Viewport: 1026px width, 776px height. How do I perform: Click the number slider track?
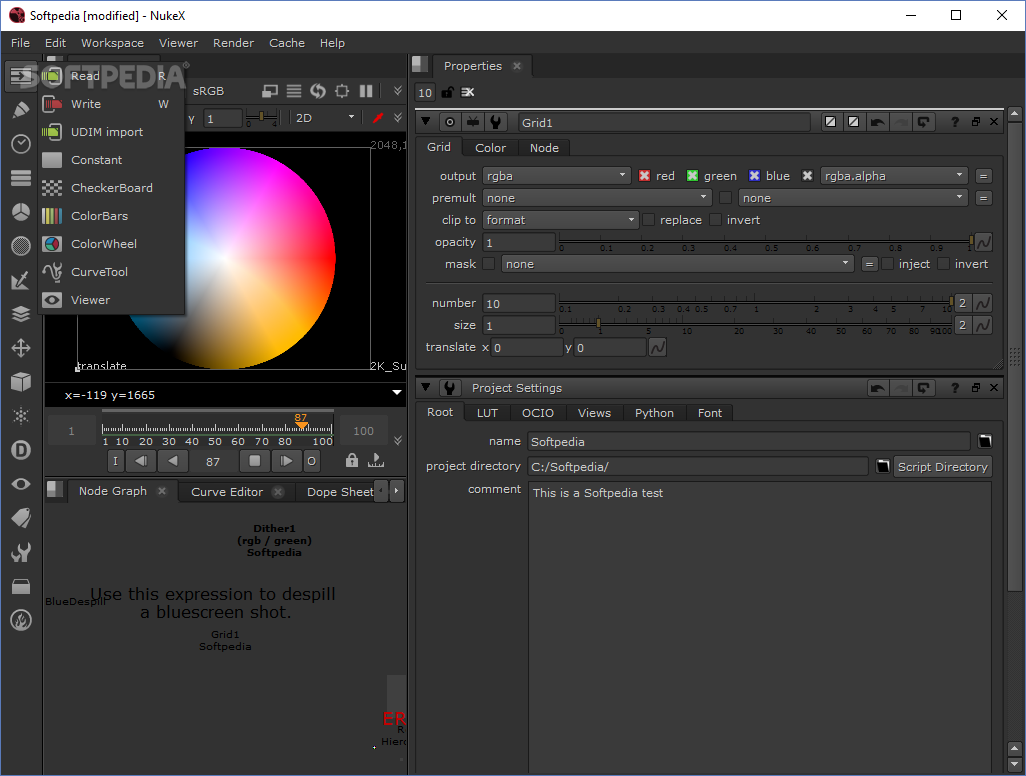click(x=756, y=303)
